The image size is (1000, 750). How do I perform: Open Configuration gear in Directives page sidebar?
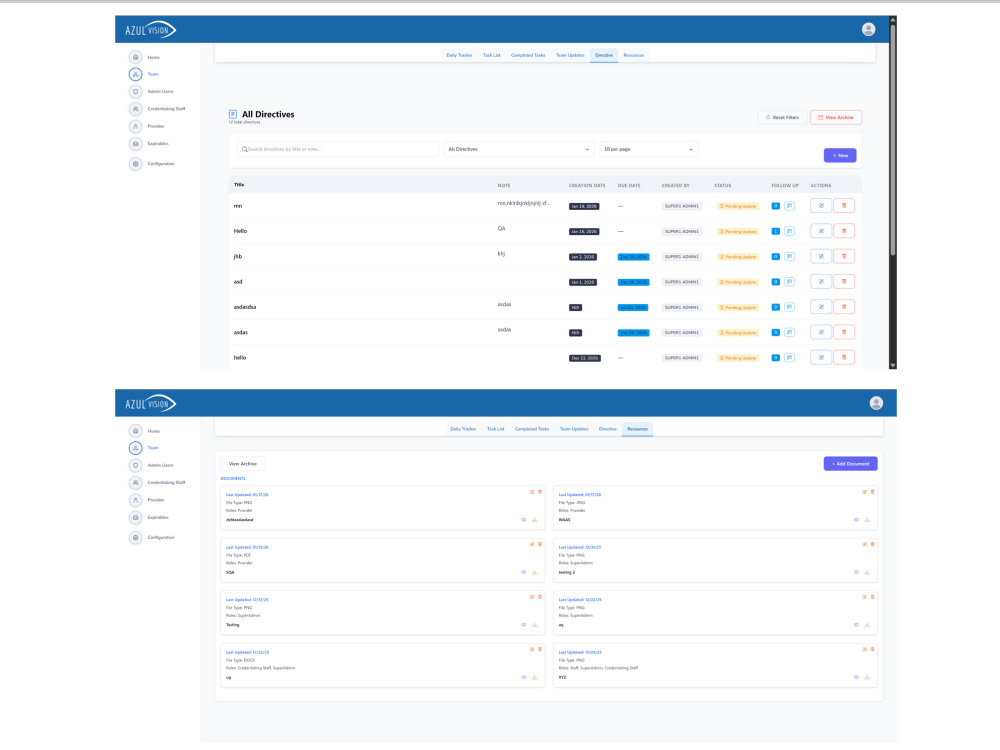click(135, 164)
